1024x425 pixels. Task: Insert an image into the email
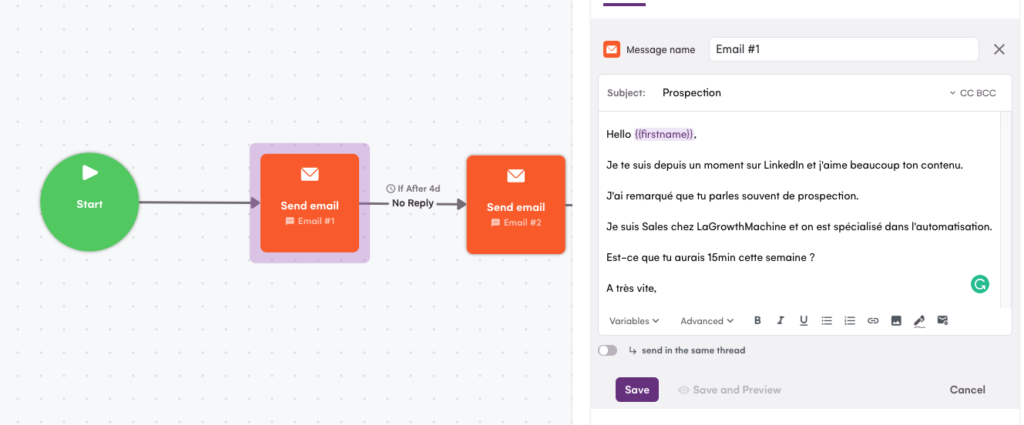tap(896, 321)
